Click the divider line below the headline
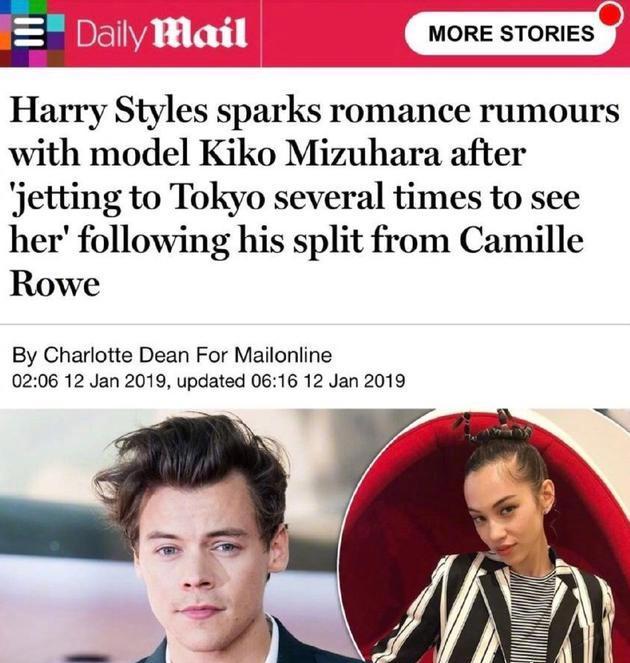Viewport: 630px width, 663px height. [315, 325]
